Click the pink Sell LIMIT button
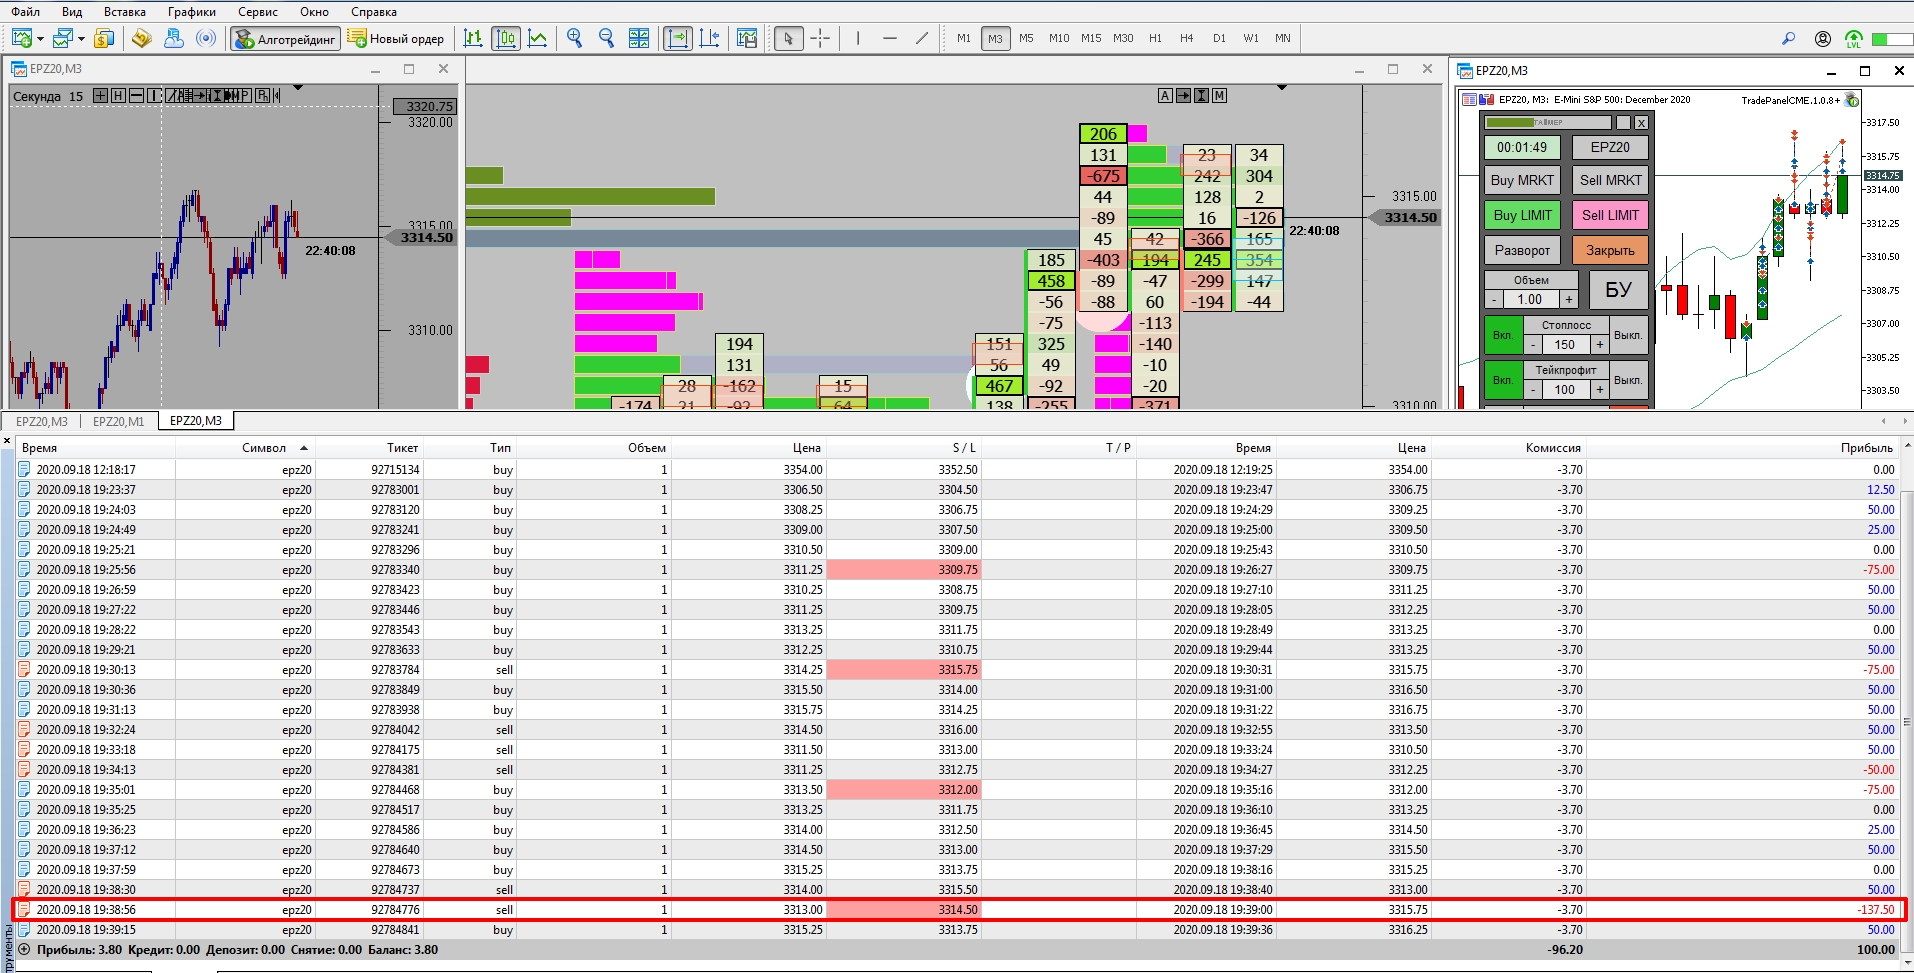 [x=1610, y=215]
